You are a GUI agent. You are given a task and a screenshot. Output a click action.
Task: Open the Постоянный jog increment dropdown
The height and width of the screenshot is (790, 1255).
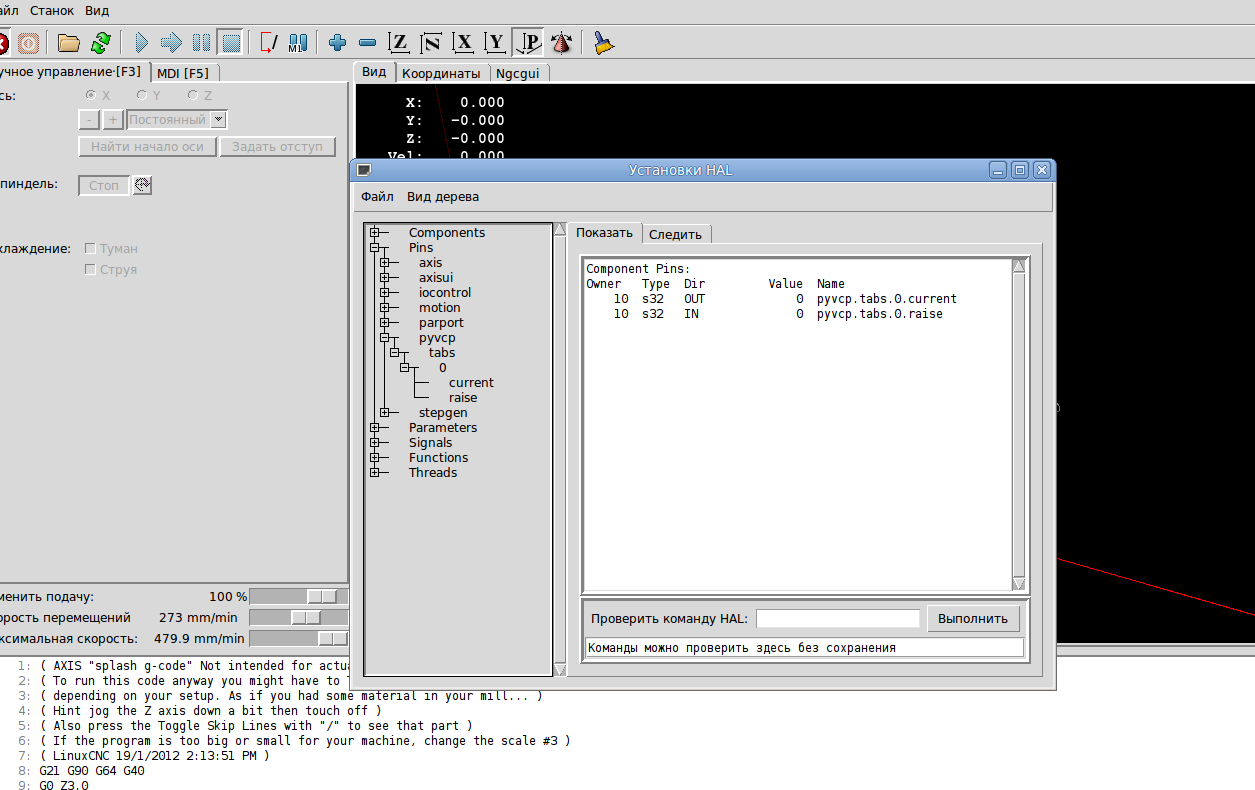[x=177, y=120]
